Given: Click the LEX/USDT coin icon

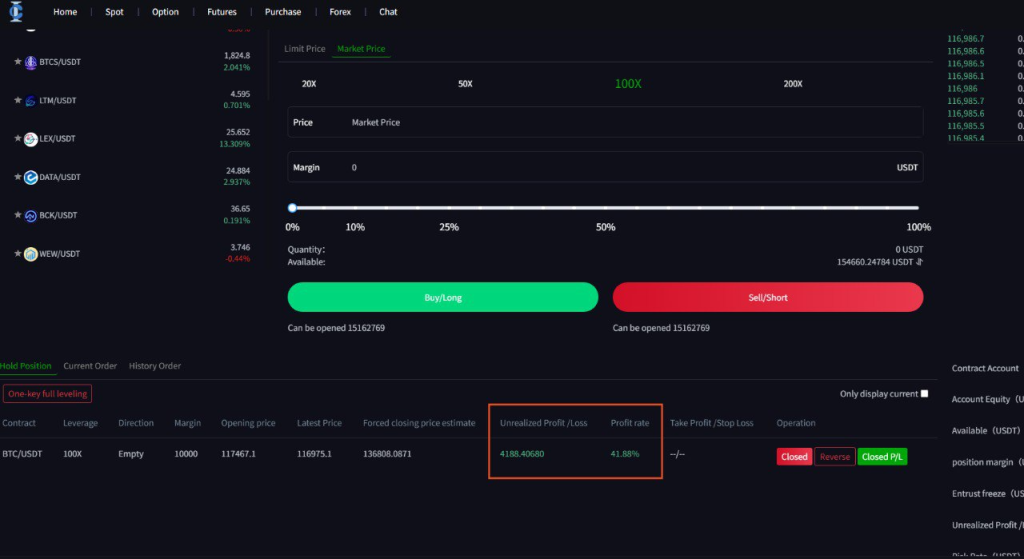Looking at the screenshot, I should click(x=30, y=139).
